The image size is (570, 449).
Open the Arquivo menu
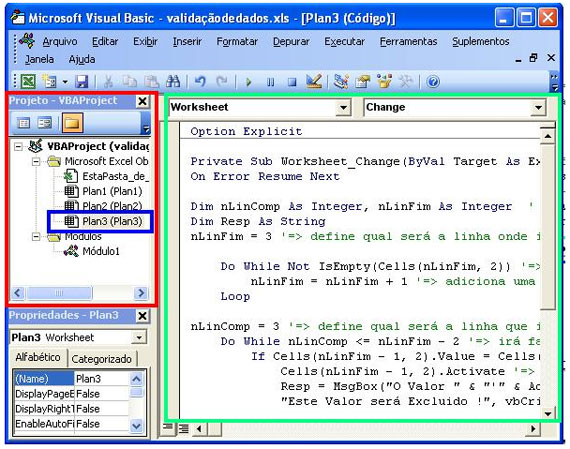click(x=60, y=41)
